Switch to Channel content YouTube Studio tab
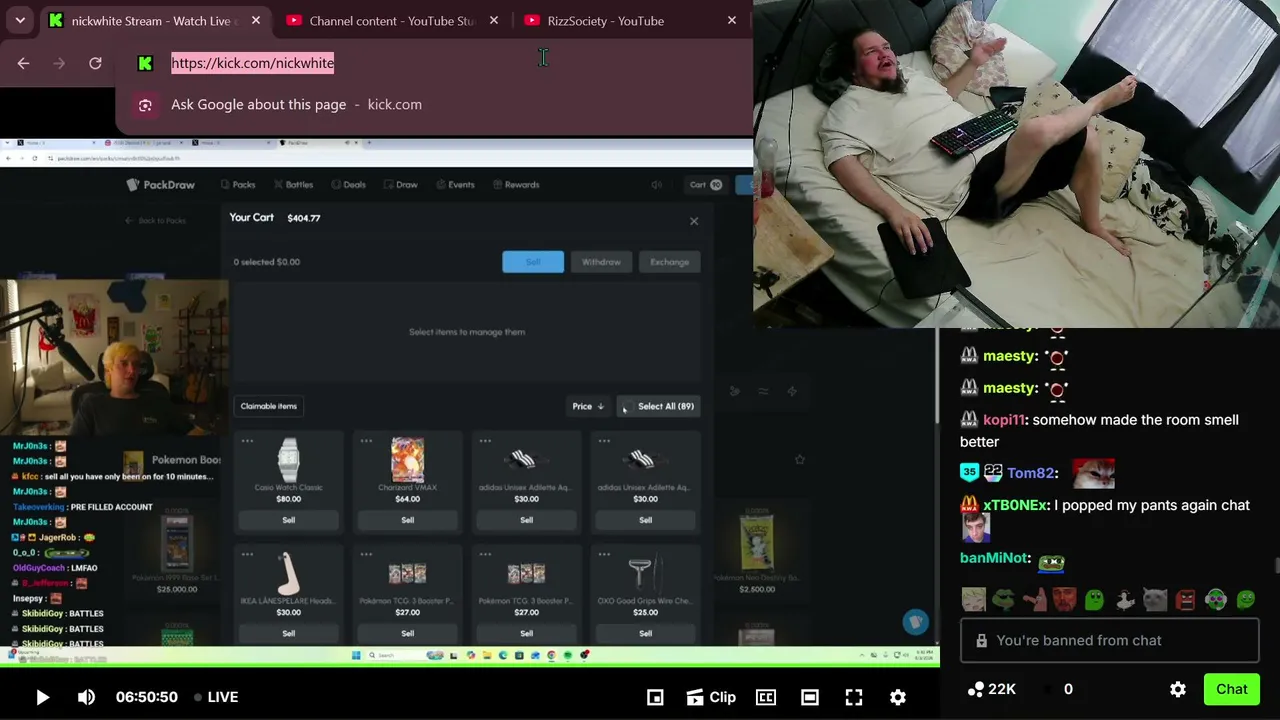 (392, 20)
